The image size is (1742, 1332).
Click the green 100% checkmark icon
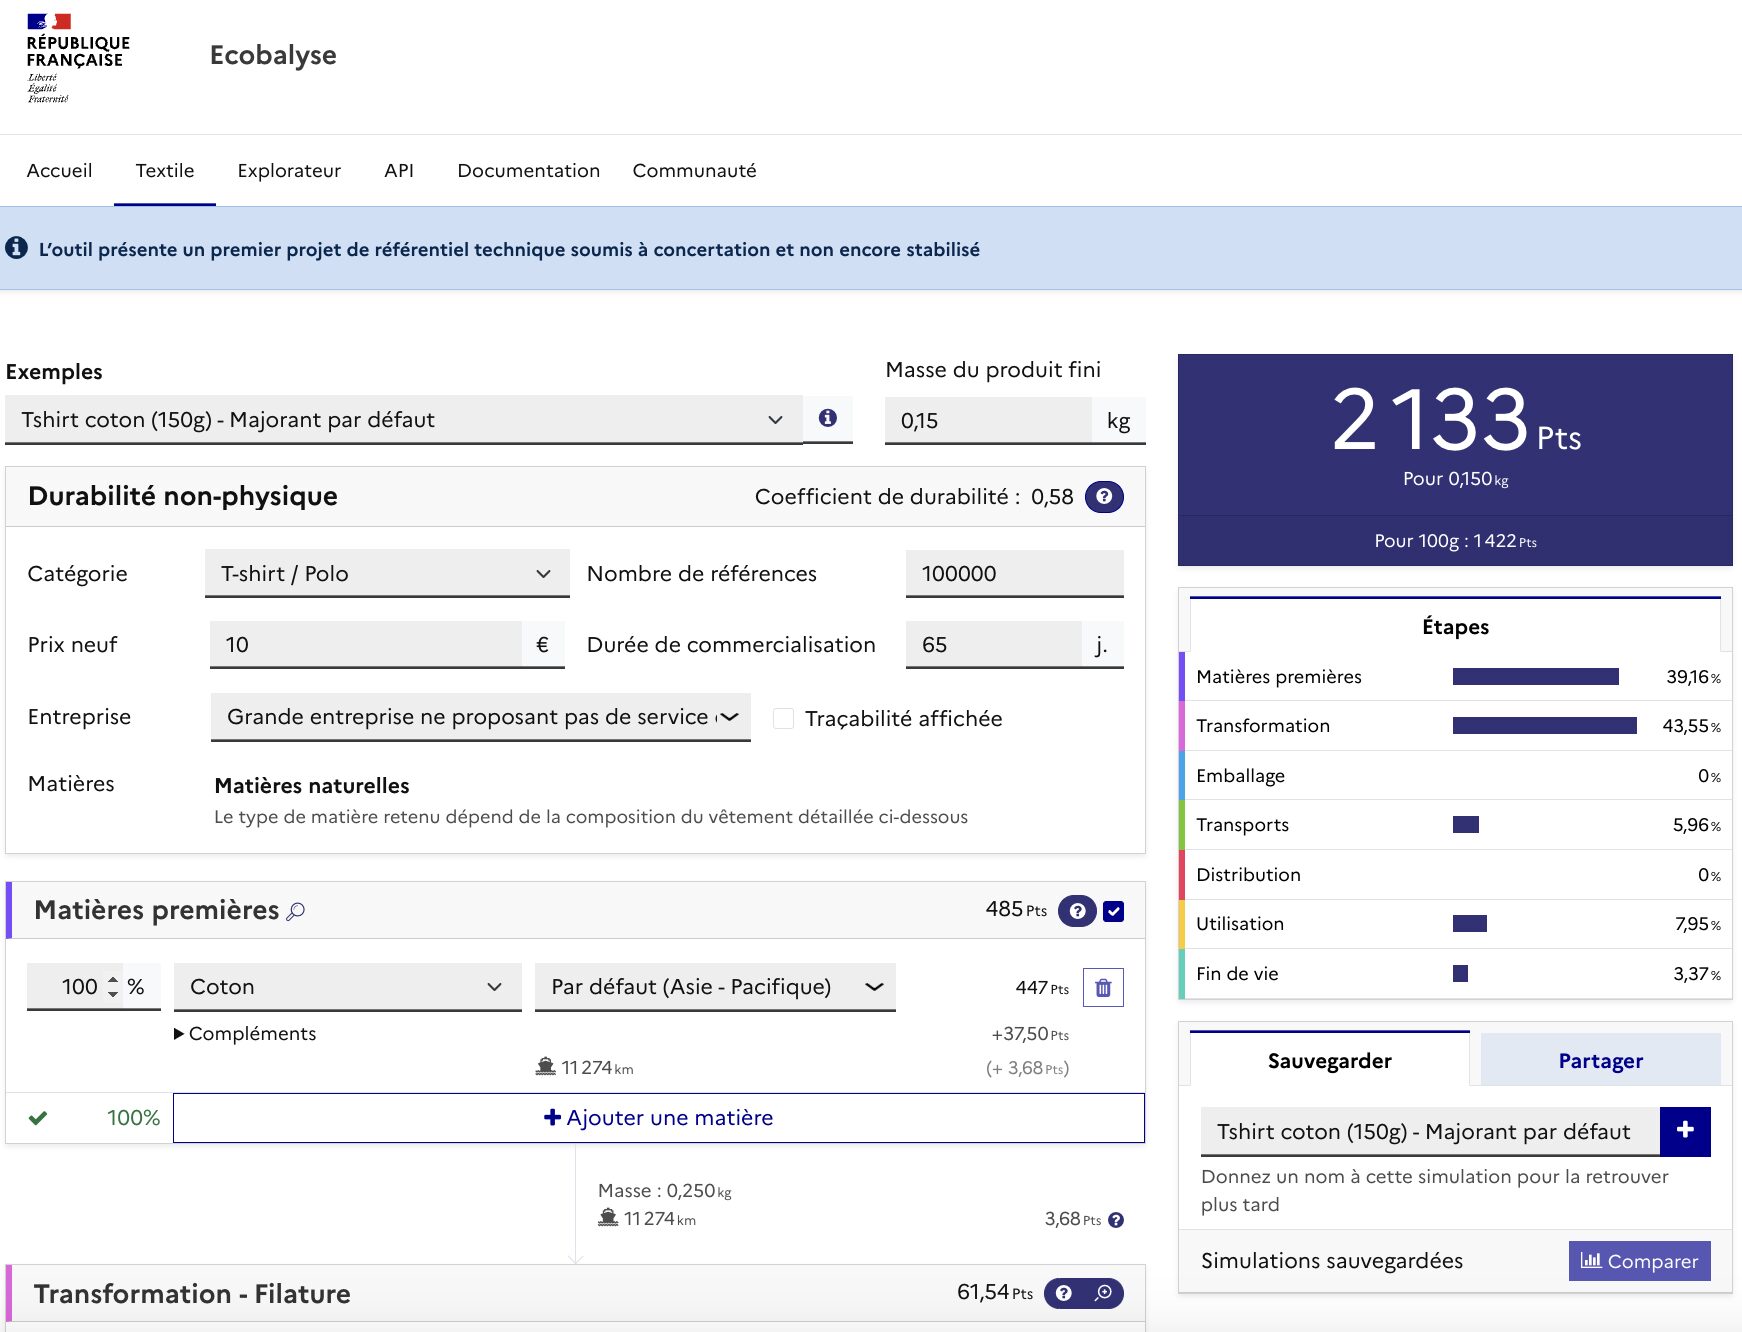pos(38,1118)
